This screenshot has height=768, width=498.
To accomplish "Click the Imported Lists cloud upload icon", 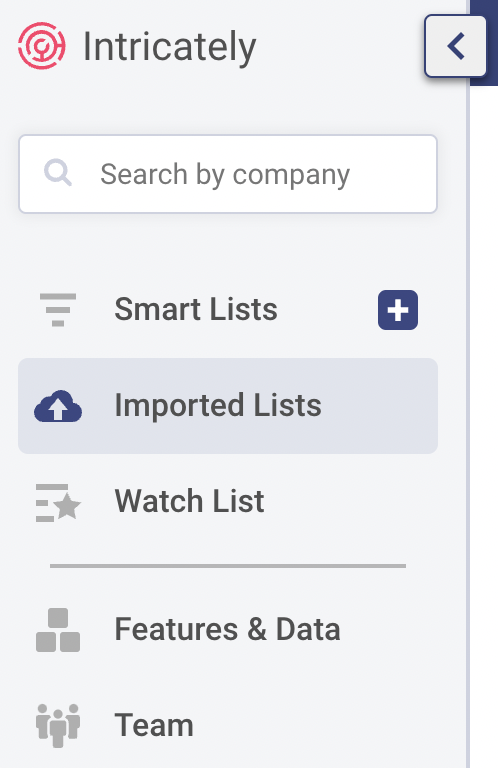I will pyautogui.click(x=58, y=406).
